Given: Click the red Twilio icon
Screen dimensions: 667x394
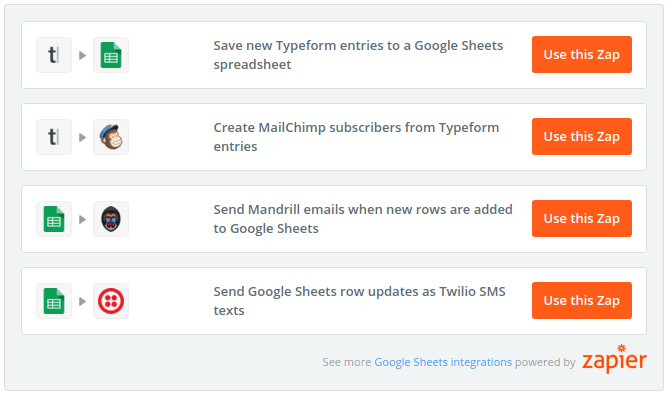Looking at the screenshot, I should coord(111,301).
